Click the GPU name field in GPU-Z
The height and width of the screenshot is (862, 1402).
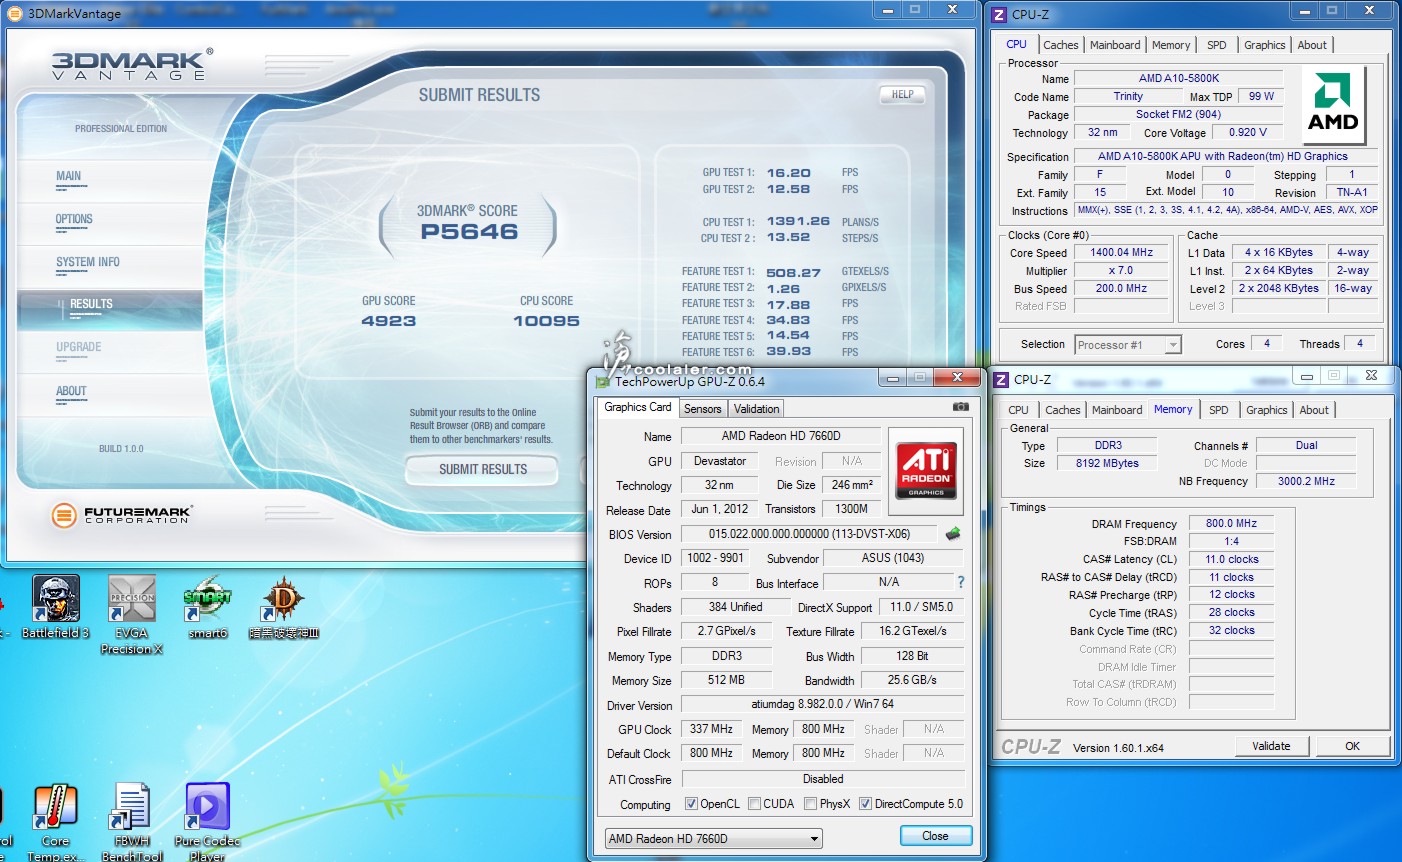pos(781,436)
